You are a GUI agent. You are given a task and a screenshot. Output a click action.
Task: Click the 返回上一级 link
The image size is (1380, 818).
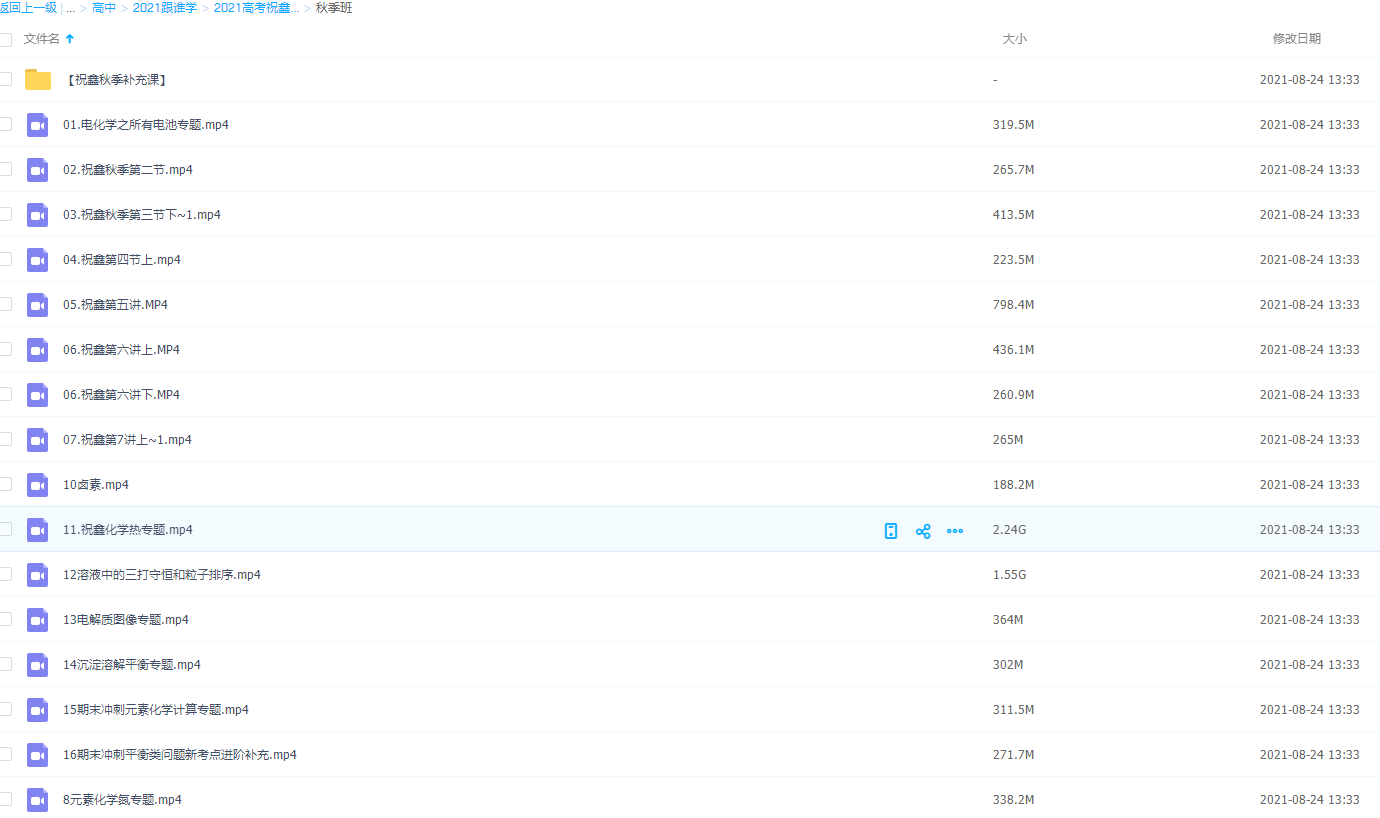(29, 8)
